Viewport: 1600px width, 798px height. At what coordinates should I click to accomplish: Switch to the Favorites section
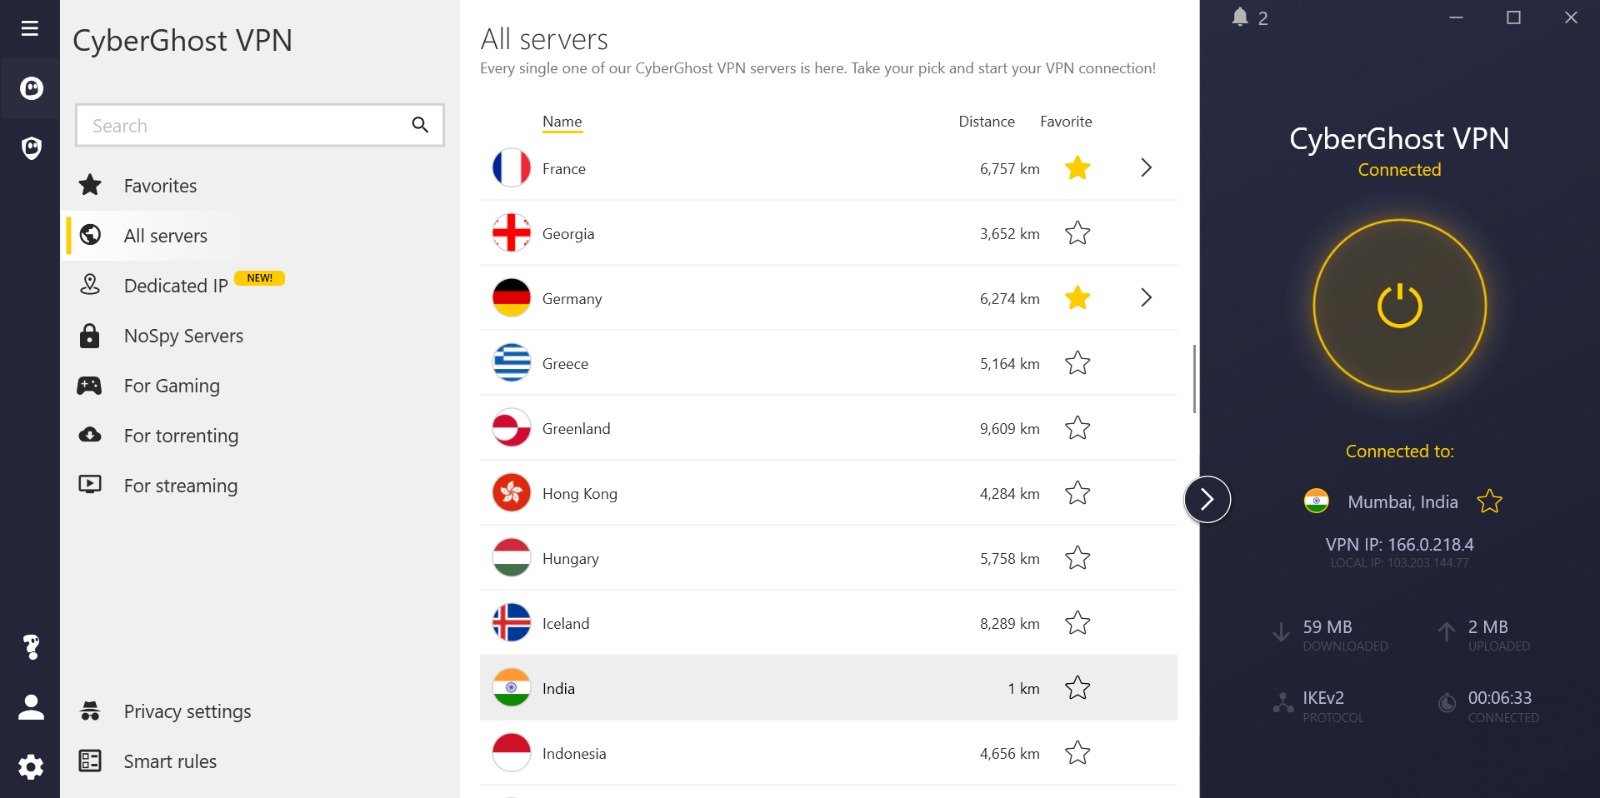pyautogui.click(x=160, y=185)
